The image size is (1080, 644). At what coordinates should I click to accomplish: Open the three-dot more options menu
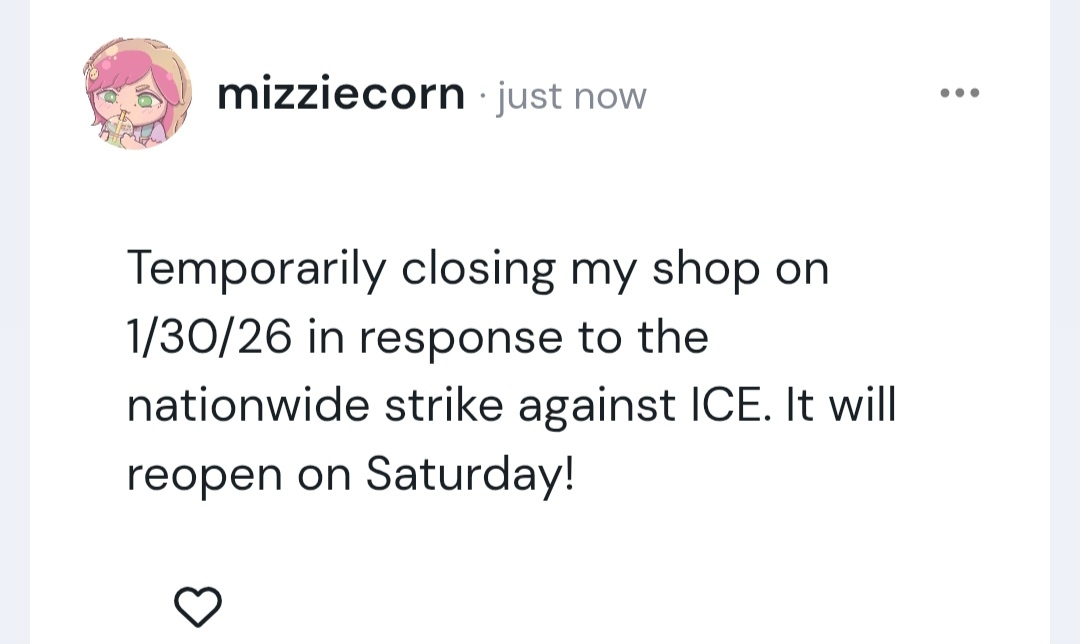pos(960,94)
